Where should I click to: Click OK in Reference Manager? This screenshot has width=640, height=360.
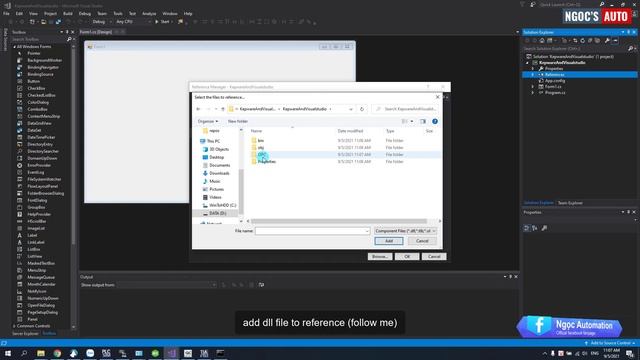[407, 256]
